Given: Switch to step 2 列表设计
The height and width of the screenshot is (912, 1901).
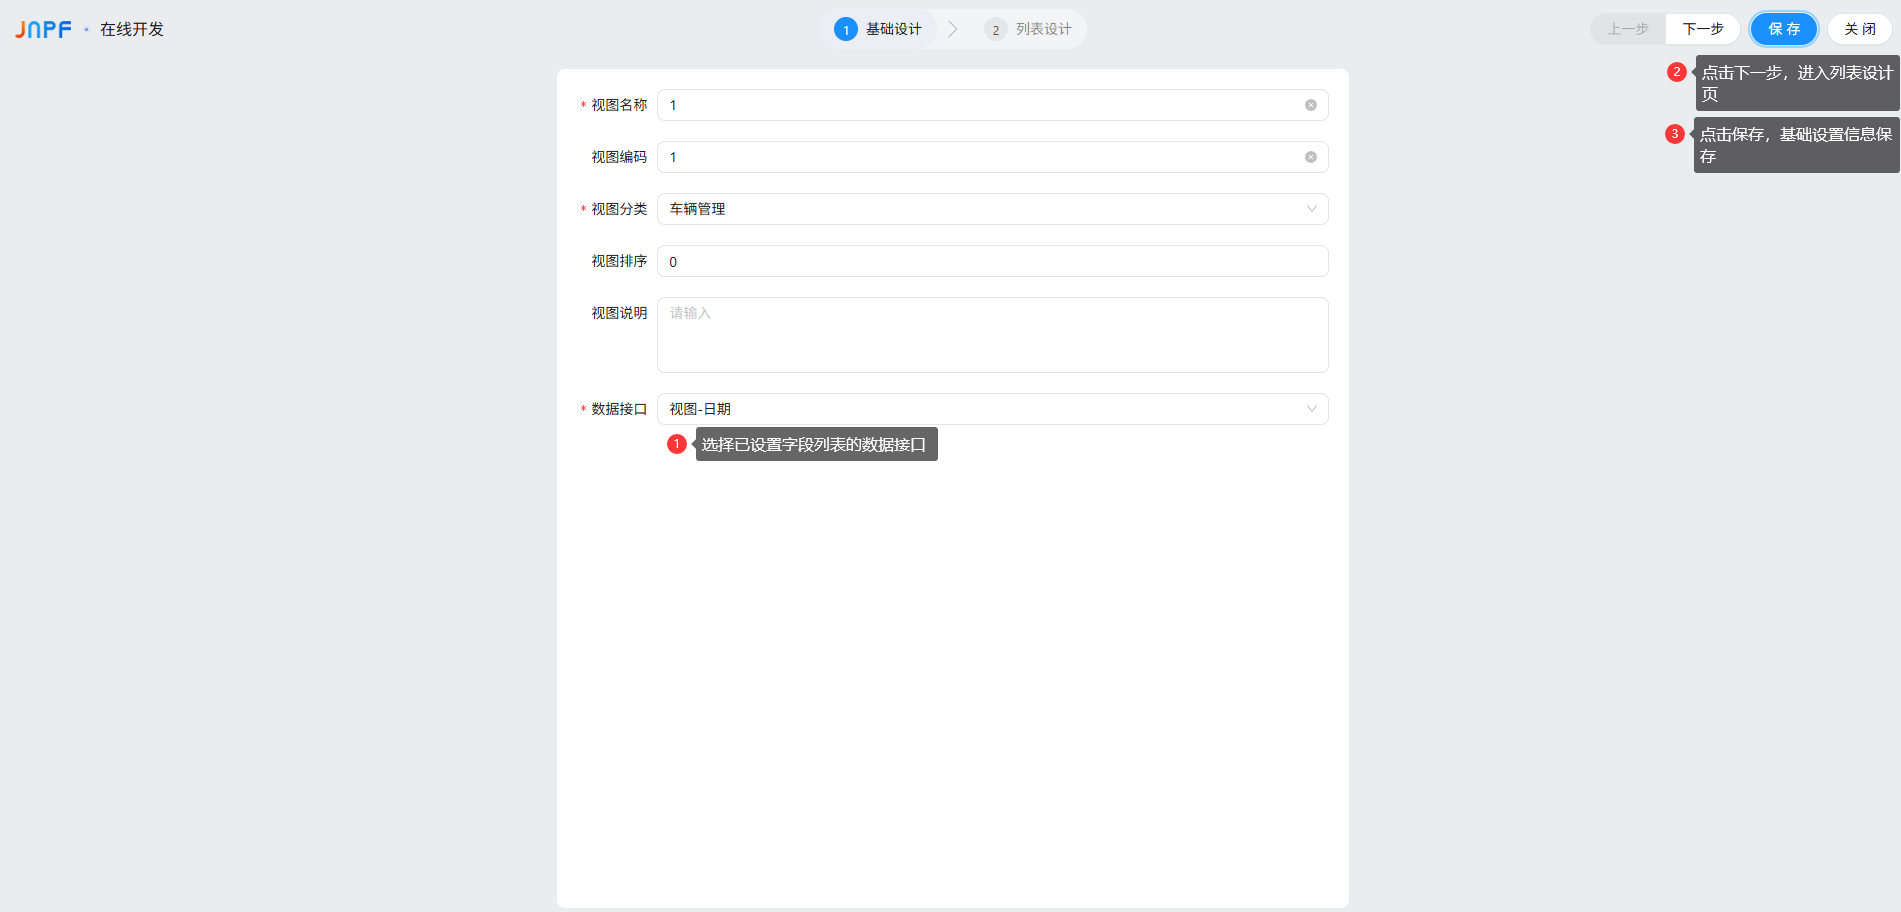Looking at the screenshot, I should click(x=1028, y=30).
